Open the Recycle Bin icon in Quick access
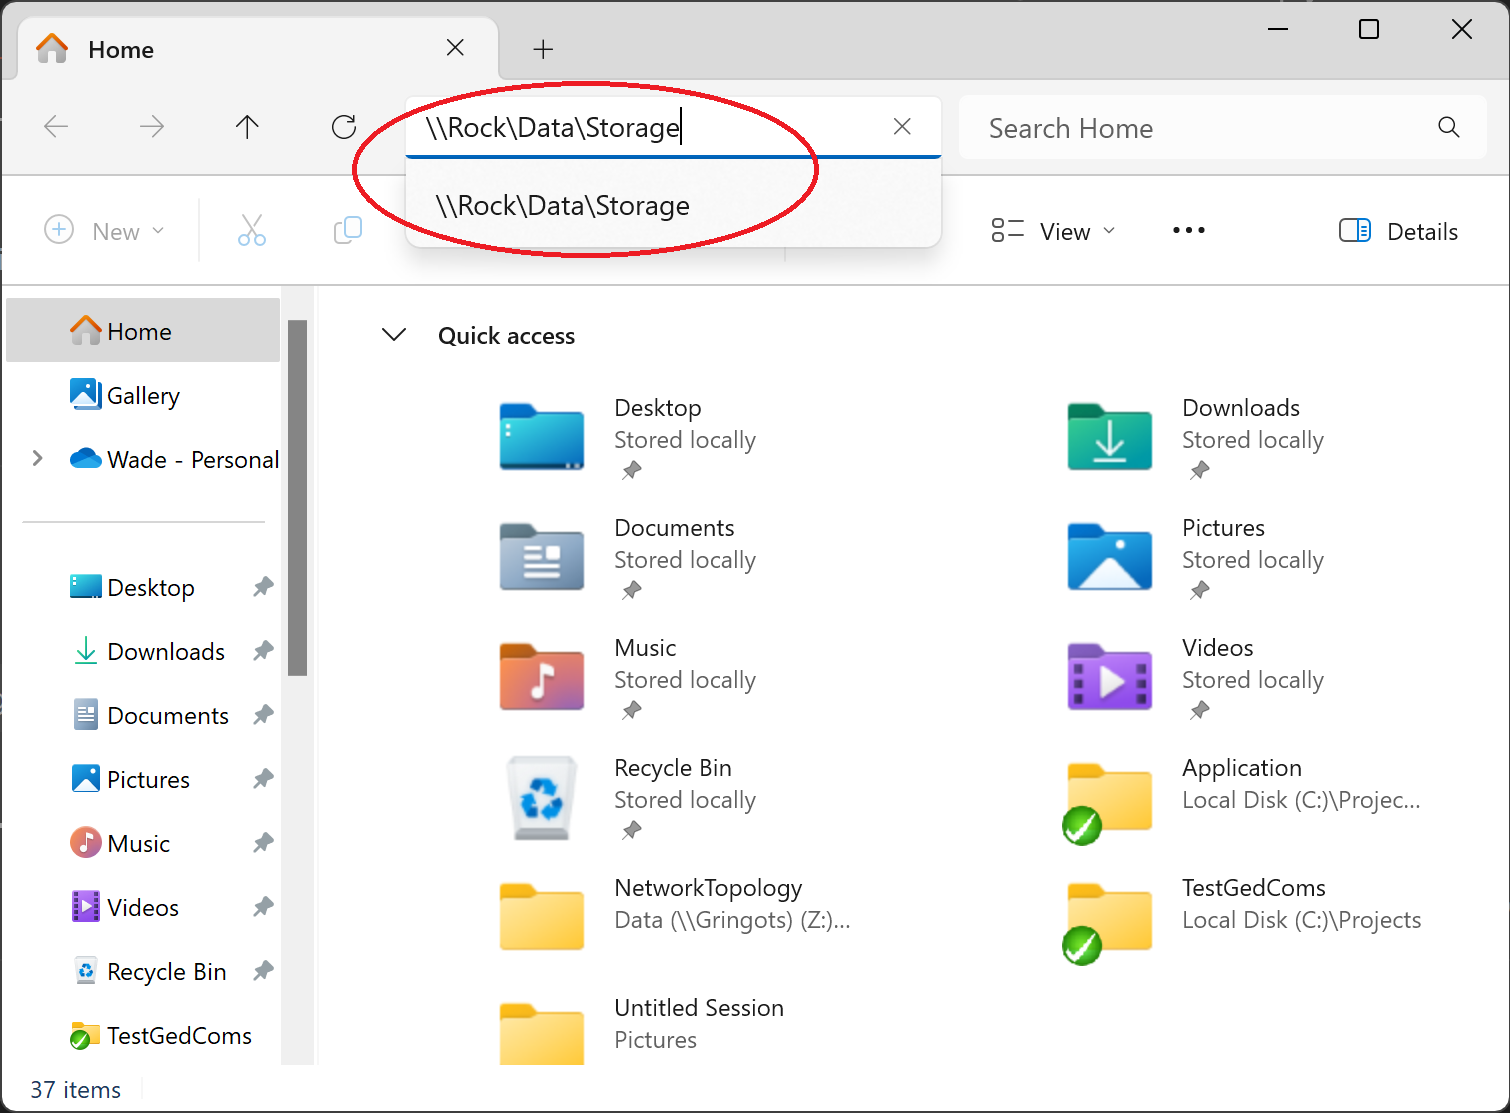The width and height of the screenshot is (1510, 1113). tap(542, 798)
